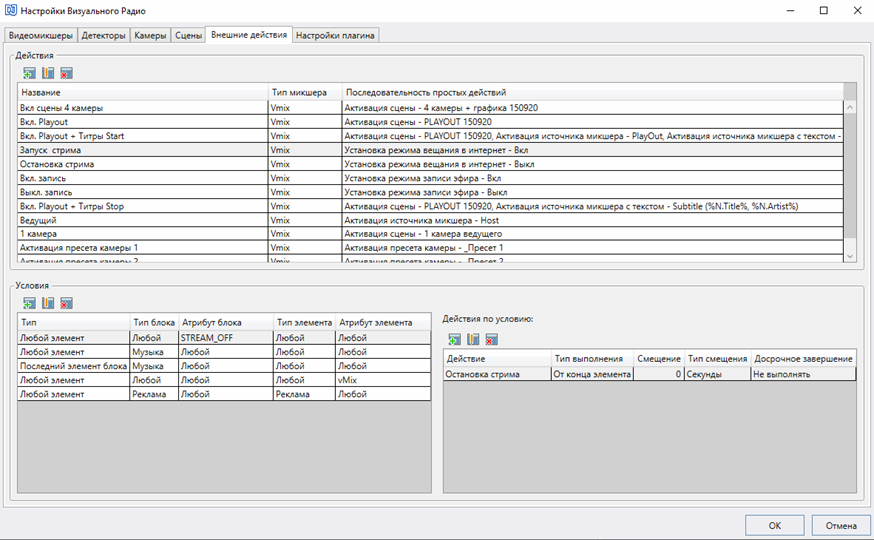Go to the Камеры tab
874x540 pixels.
pos(150,35)
